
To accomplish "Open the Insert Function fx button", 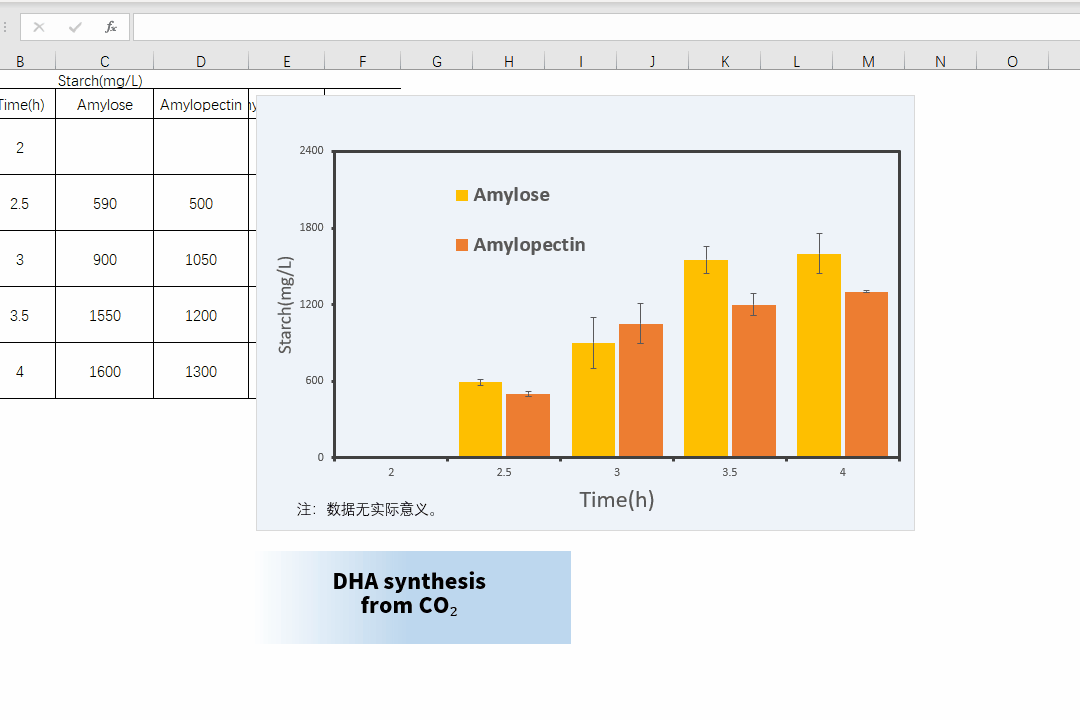I will tap(111, 28).
